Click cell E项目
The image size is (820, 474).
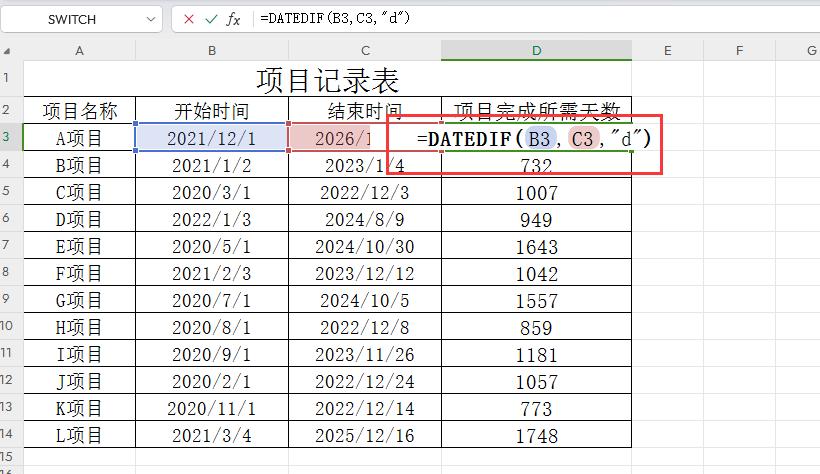[x=79, y=246]
